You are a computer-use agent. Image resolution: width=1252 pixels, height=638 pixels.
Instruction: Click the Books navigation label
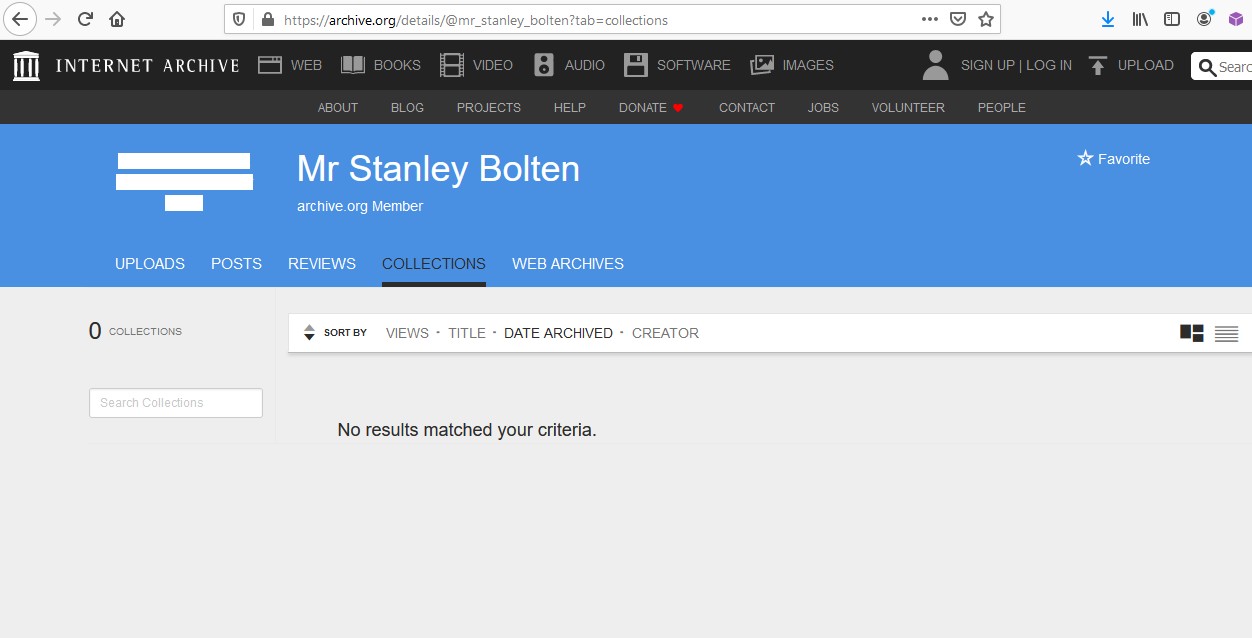coord(397,65)
